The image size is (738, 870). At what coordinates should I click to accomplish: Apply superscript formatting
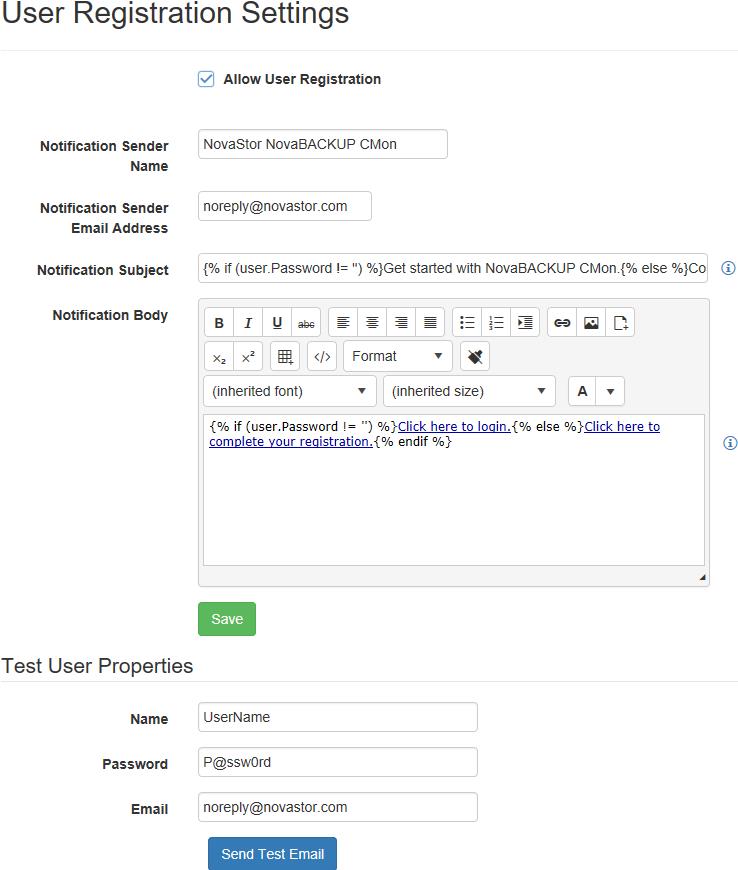(x=248, y=357)
